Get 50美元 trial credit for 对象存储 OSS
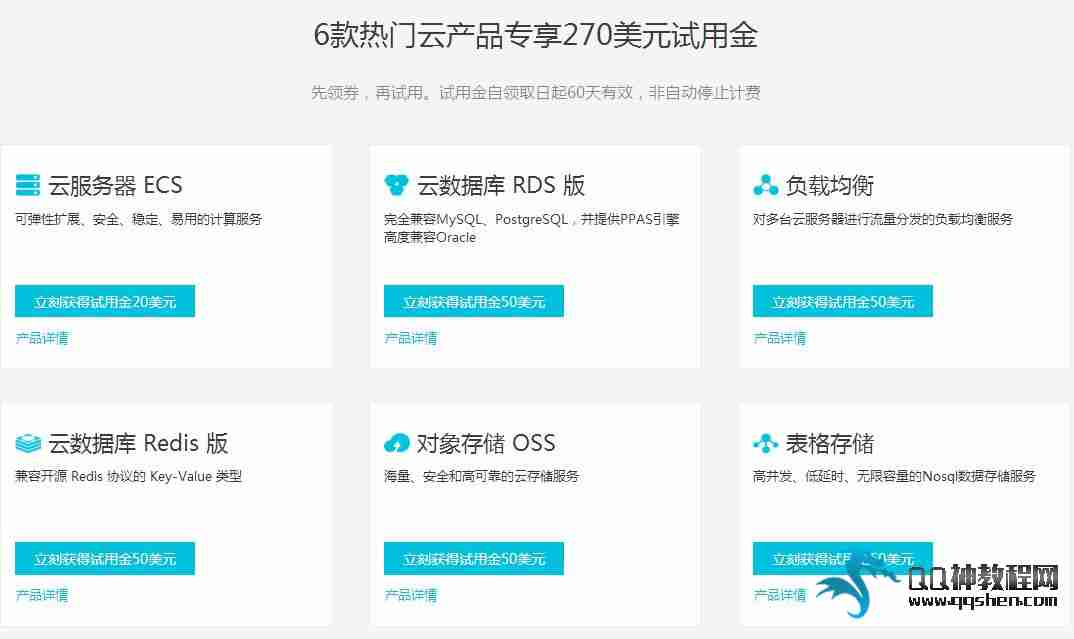The width and height of the screenshot is (1074, 639). [473, 558]
